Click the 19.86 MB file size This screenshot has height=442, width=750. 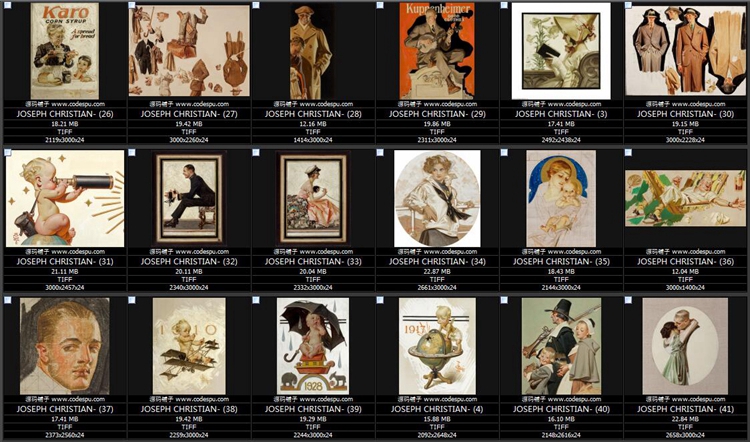coord(437,123)
